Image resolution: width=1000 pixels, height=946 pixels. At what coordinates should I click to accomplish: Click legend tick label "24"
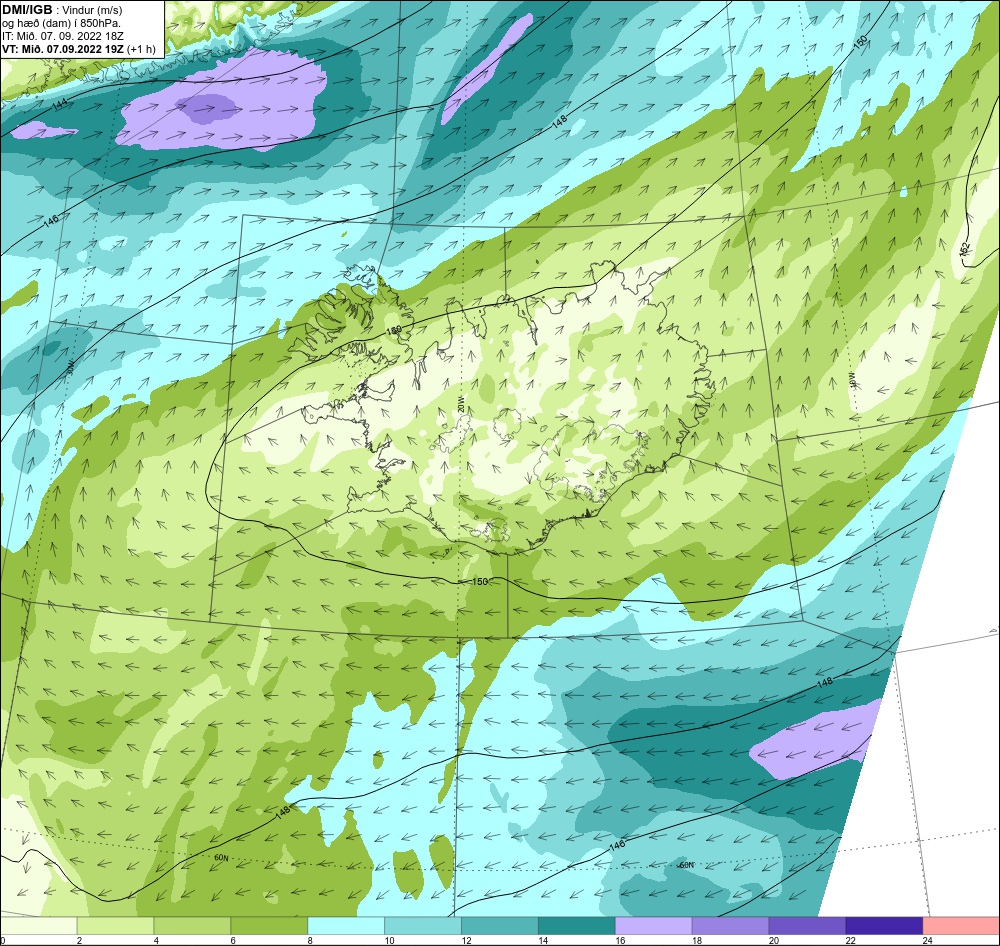pyautogui.click(x=927, y=940)
